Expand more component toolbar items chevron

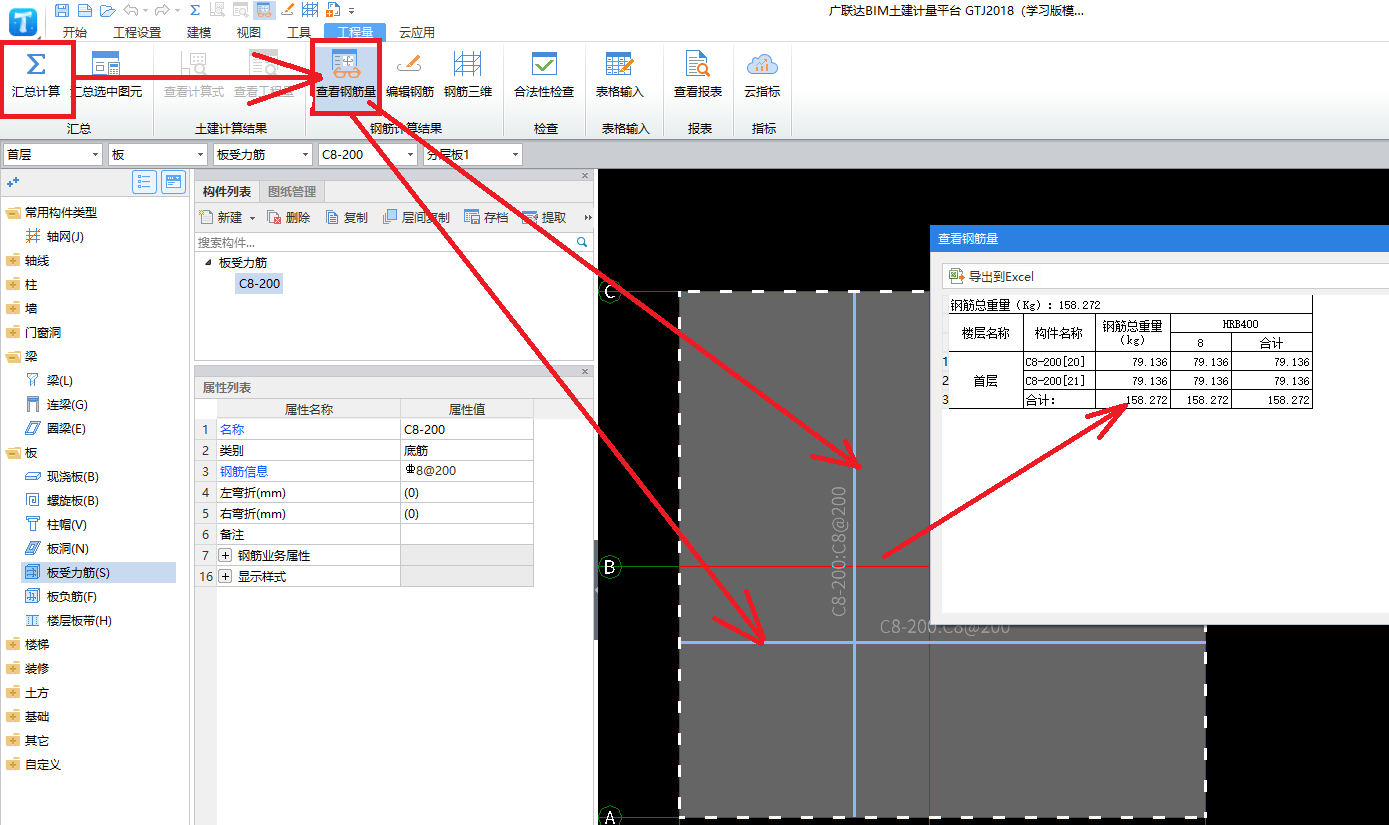pyautogui.click(x=587, y=217)
